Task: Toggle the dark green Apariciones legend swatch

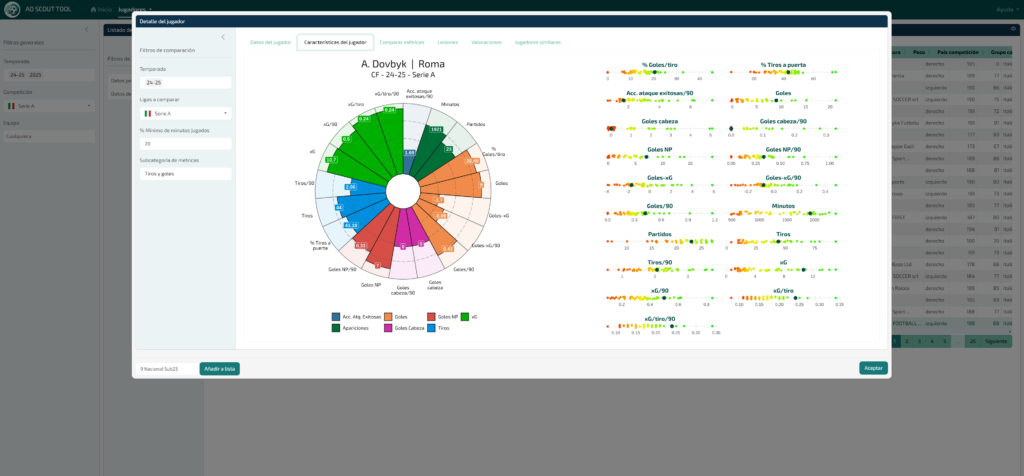Action: (x=336, y=328)
